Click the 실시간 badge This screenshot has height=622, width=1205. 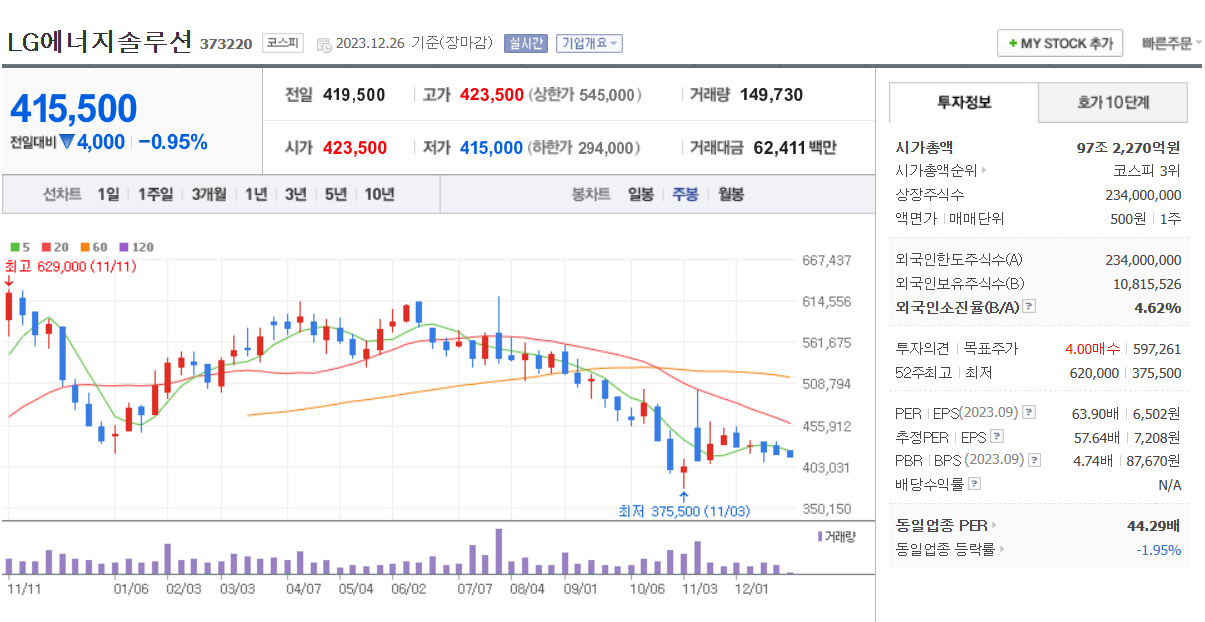pos(526,43)
